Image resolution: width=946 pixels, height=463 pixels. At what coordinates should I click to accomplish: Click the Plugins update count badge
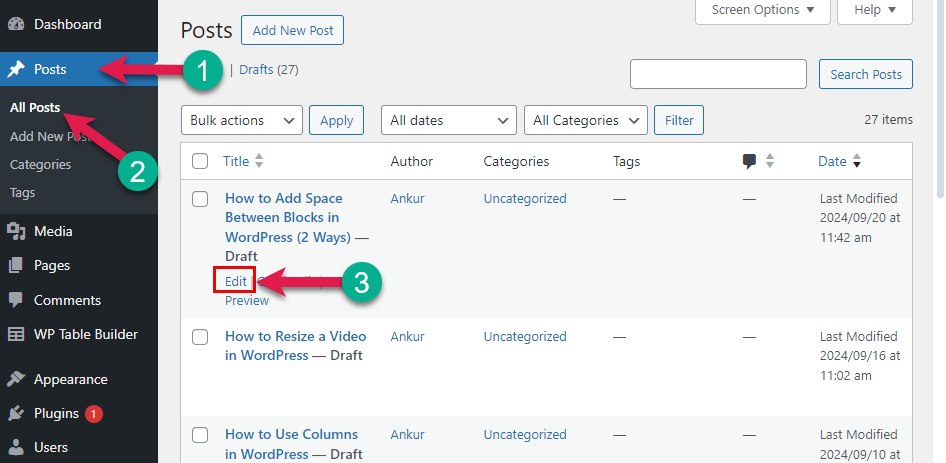click(x=94, y=414)
